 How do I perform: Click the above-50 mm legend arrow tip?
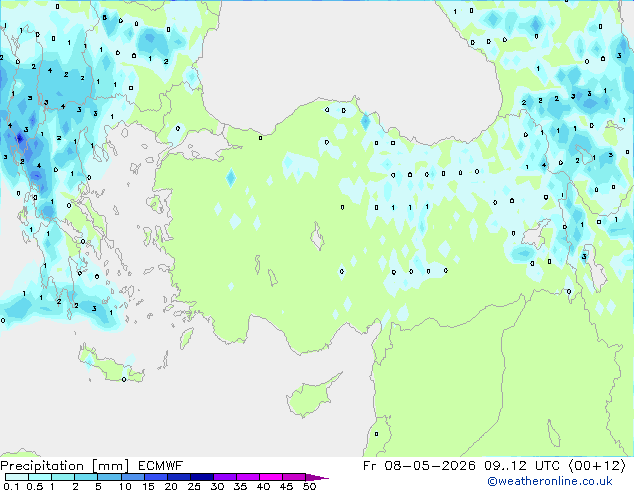coord(317,477)
